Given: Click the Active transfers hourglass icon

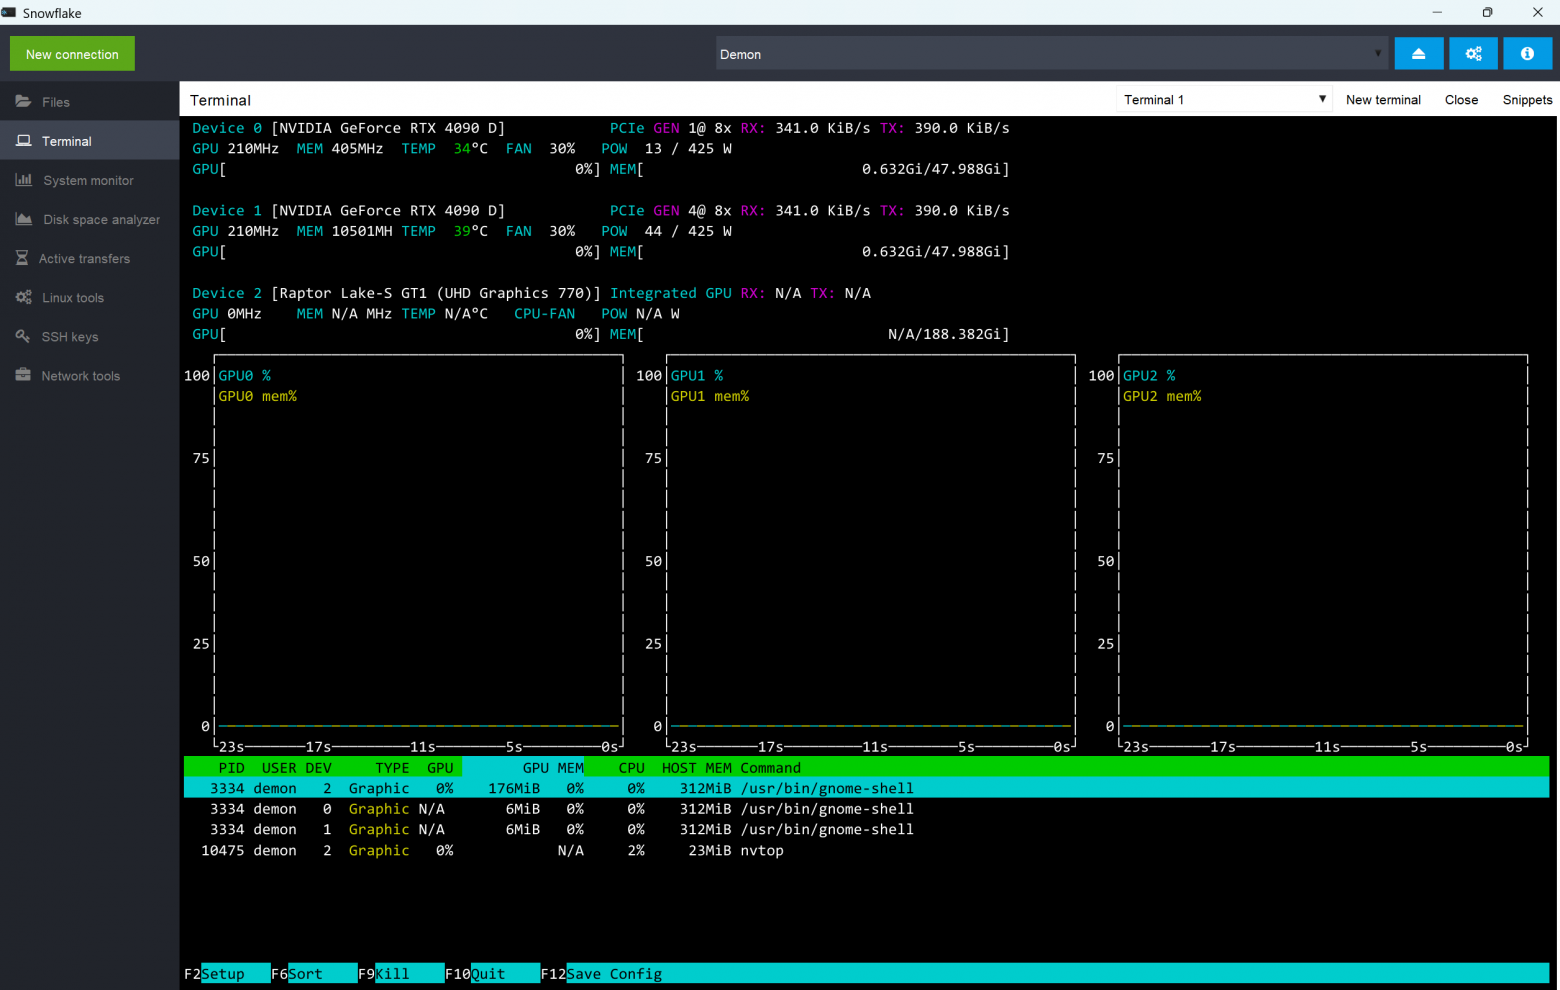Looking at the screenshot, I should pyautogui.click(x=22, y=258).
